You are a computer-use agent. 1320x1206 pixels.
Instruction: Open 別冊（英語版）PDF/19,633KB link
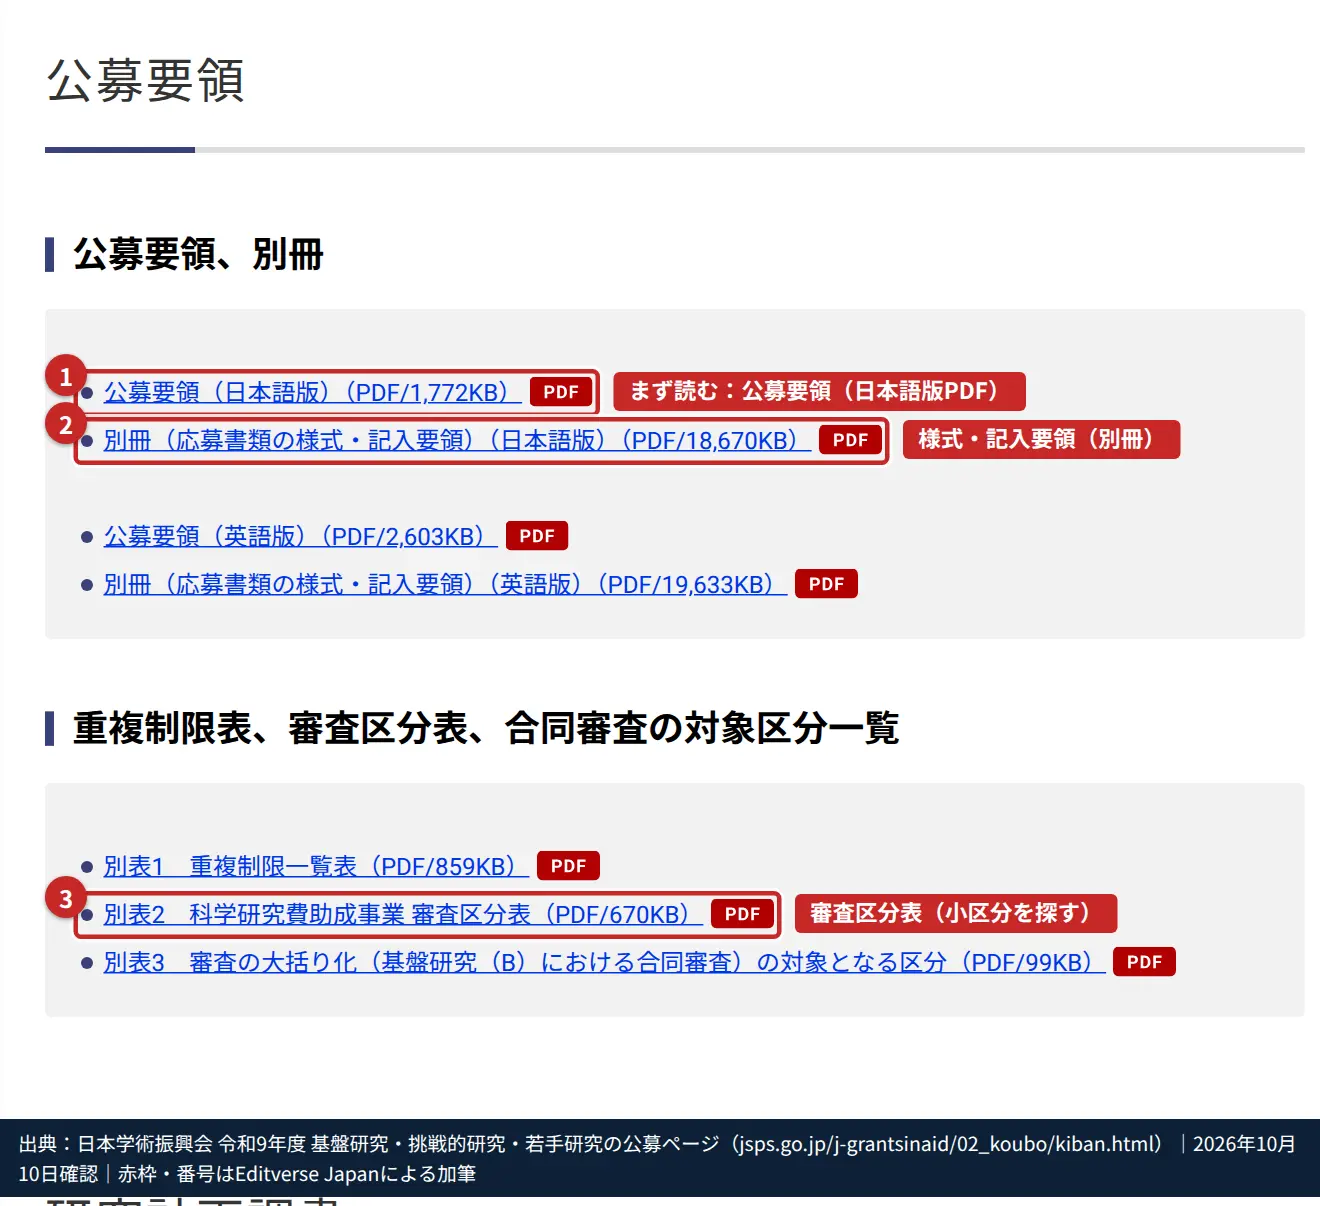(445, 584)
